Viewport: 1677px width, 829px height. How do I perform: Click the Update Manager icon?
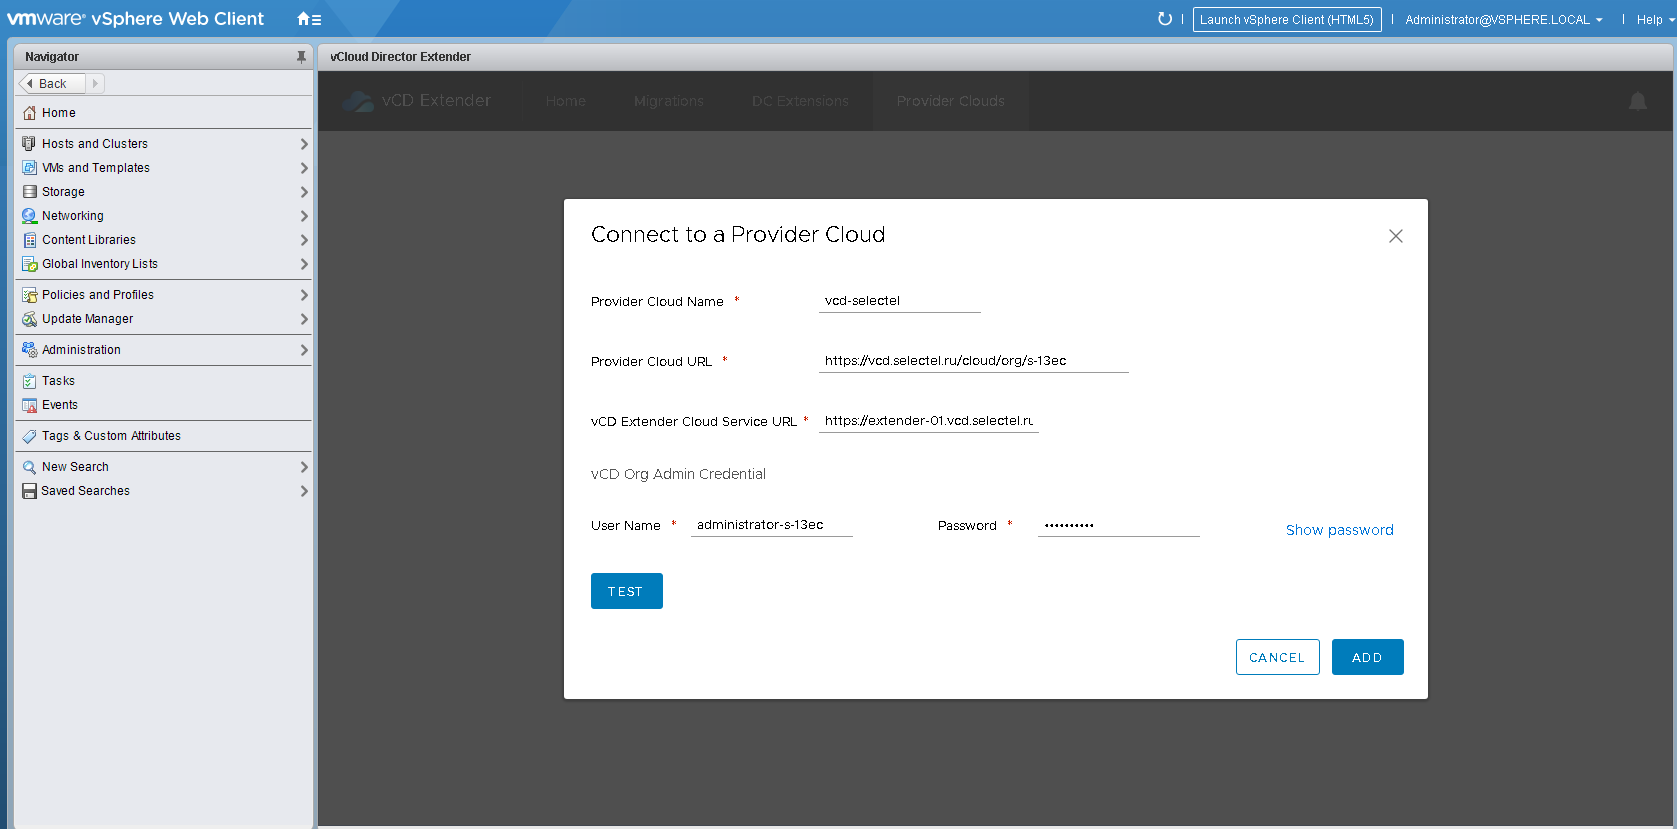[x=30, y=319]
